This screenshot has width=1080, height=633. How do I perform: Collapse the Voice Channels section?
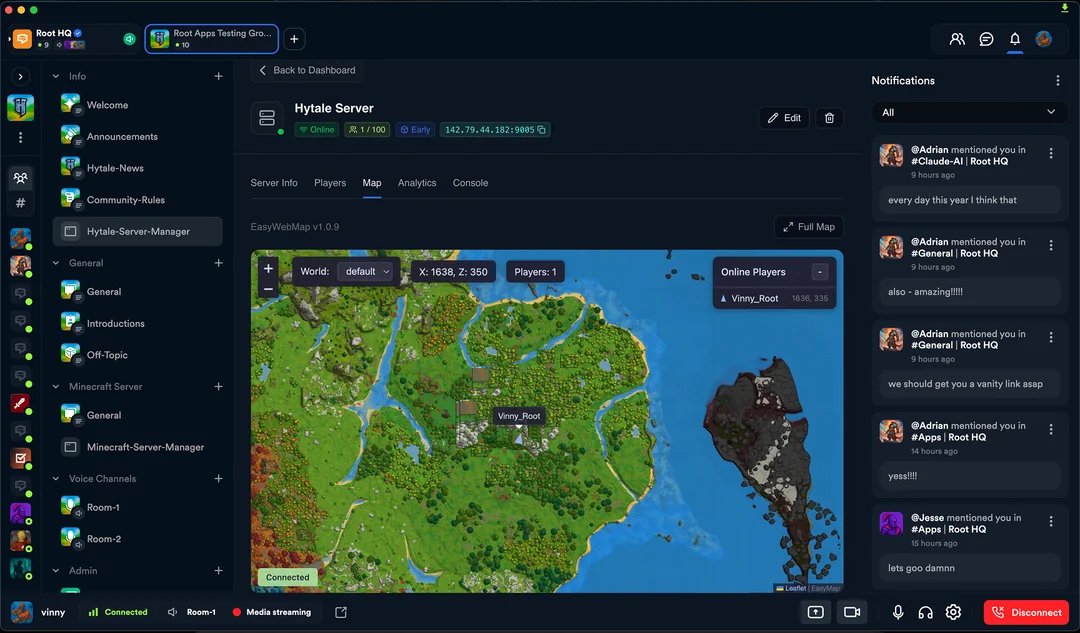click(57, 478)
